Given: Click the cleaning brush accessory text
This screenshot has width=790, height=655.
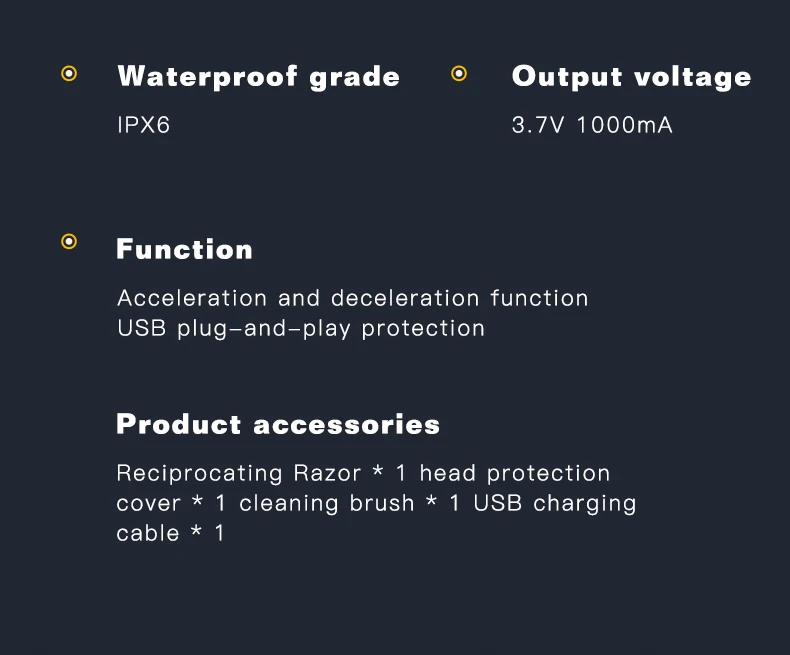Looking at the screenshot, I should point(326,503).
